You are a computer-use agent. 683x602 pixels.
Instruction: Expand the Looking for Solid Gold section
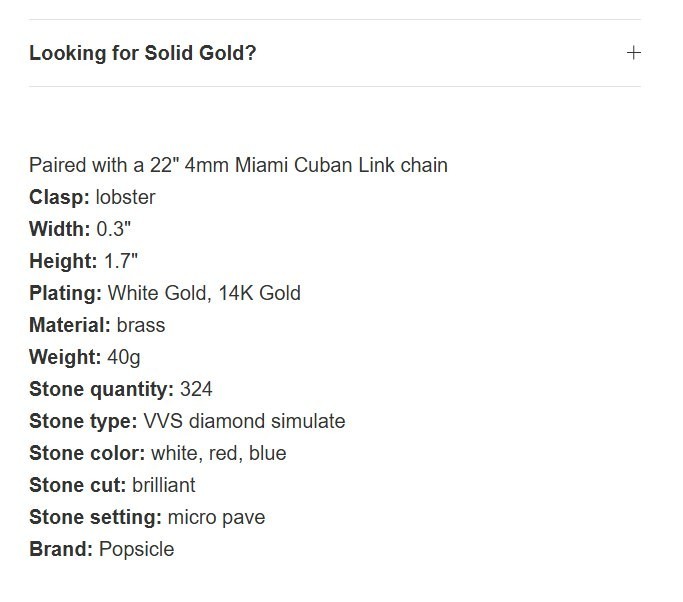[335, 53]
